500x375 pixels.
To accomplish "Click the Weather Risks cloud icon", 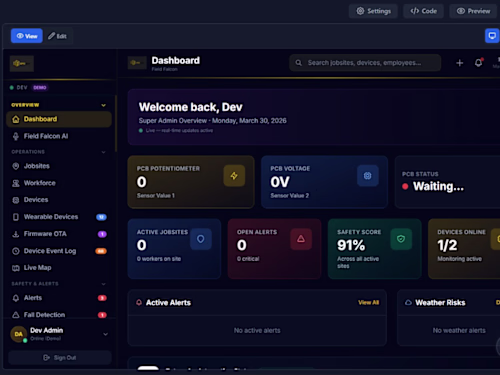I will (408, 303).
